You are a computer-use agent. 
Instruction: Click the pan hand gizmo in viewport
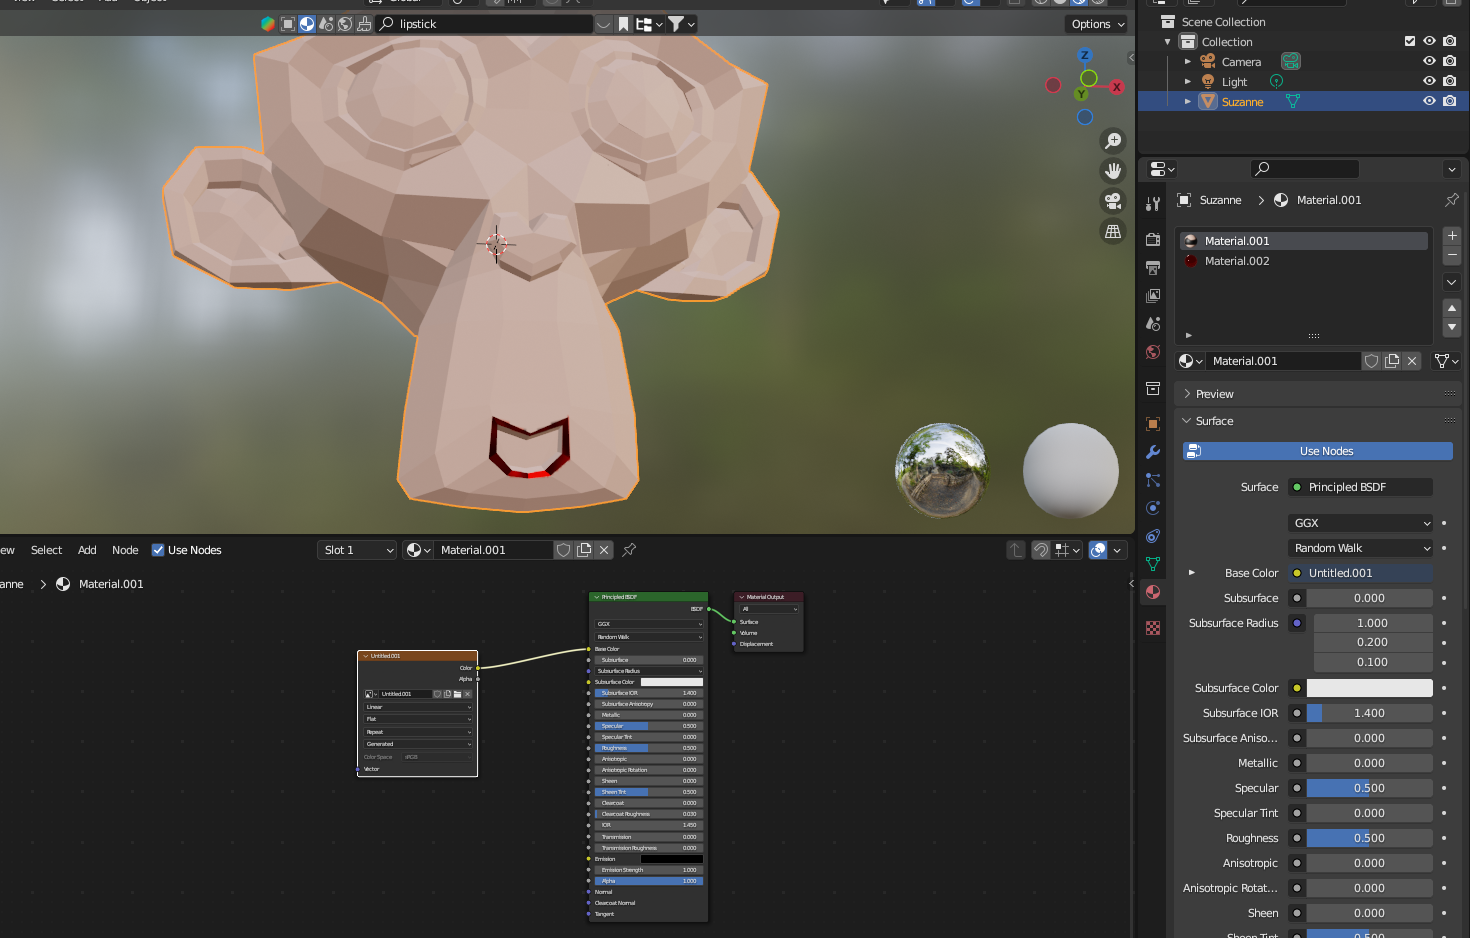click(x=1113, y=171)
